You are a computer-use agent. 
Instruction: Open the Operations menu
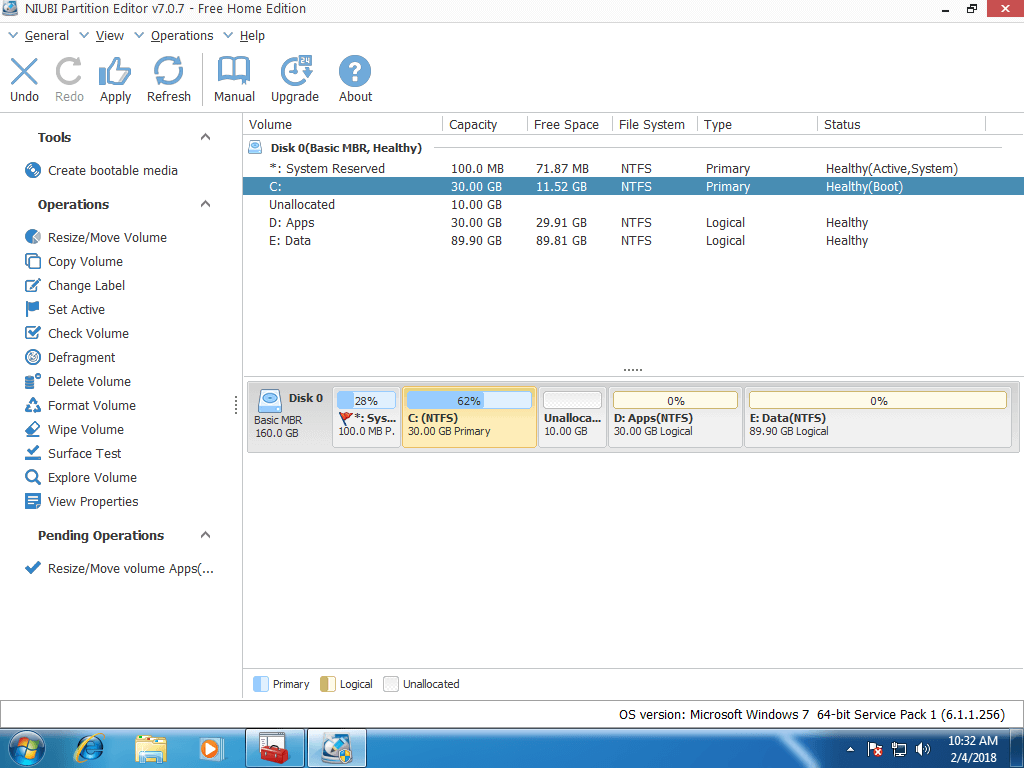[x=182, y=35]
